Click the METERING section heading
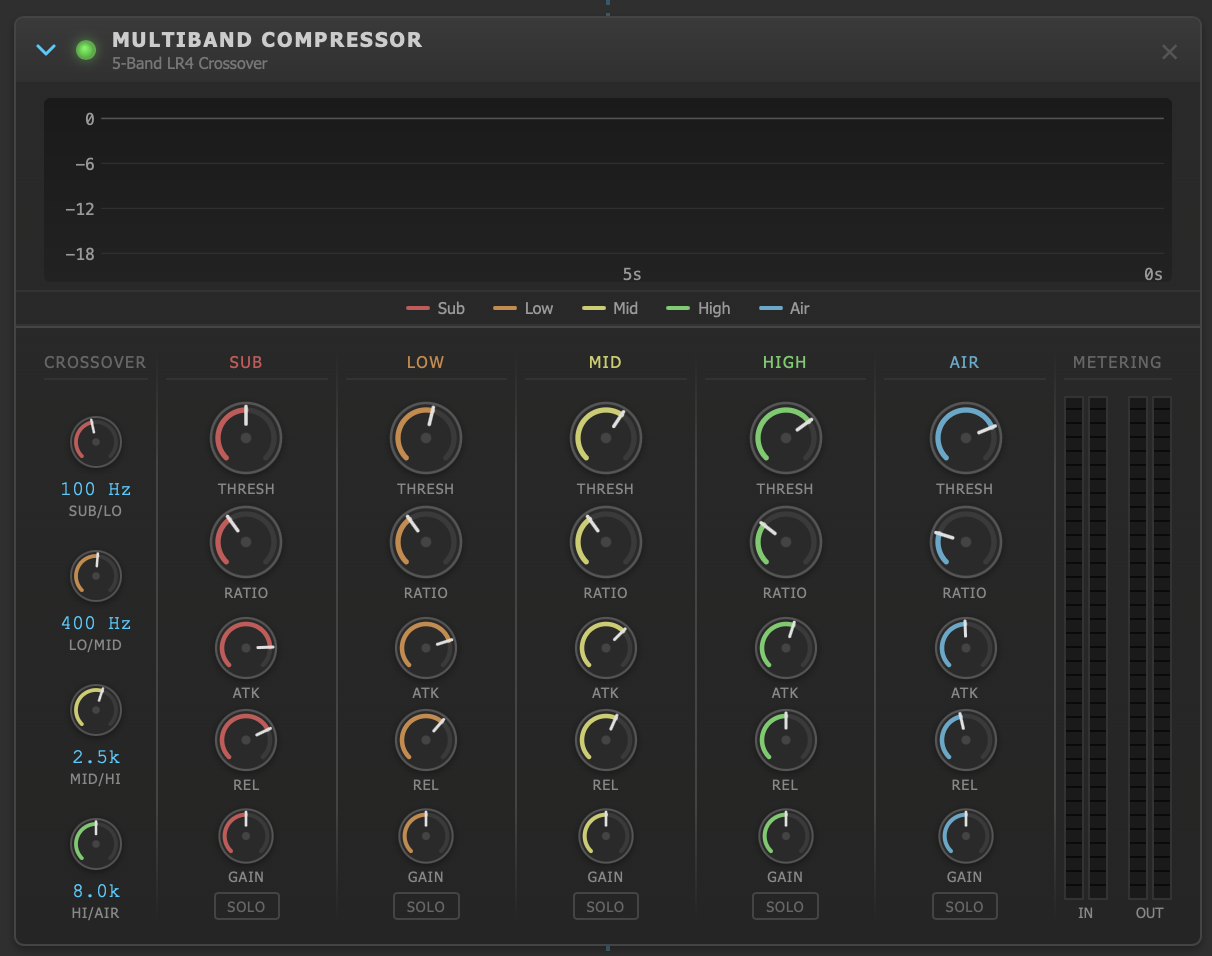1212x956 pixels. [x=1117, y=362]
